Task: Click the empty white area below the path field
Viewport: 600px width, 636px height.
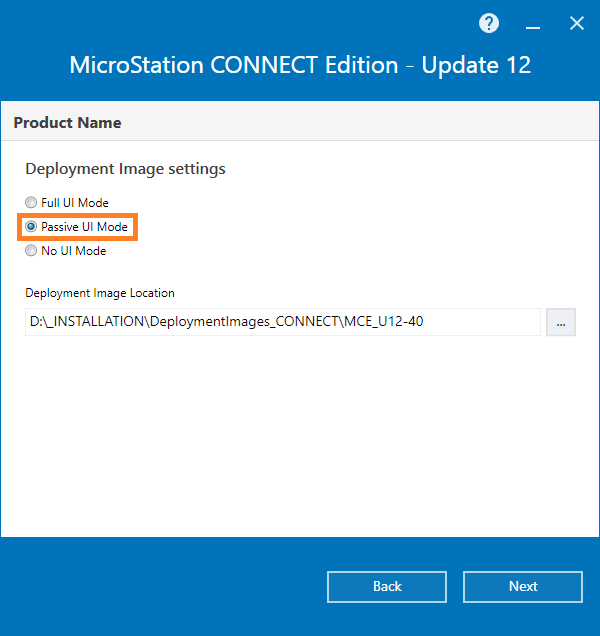Action: tap(300, 436)
